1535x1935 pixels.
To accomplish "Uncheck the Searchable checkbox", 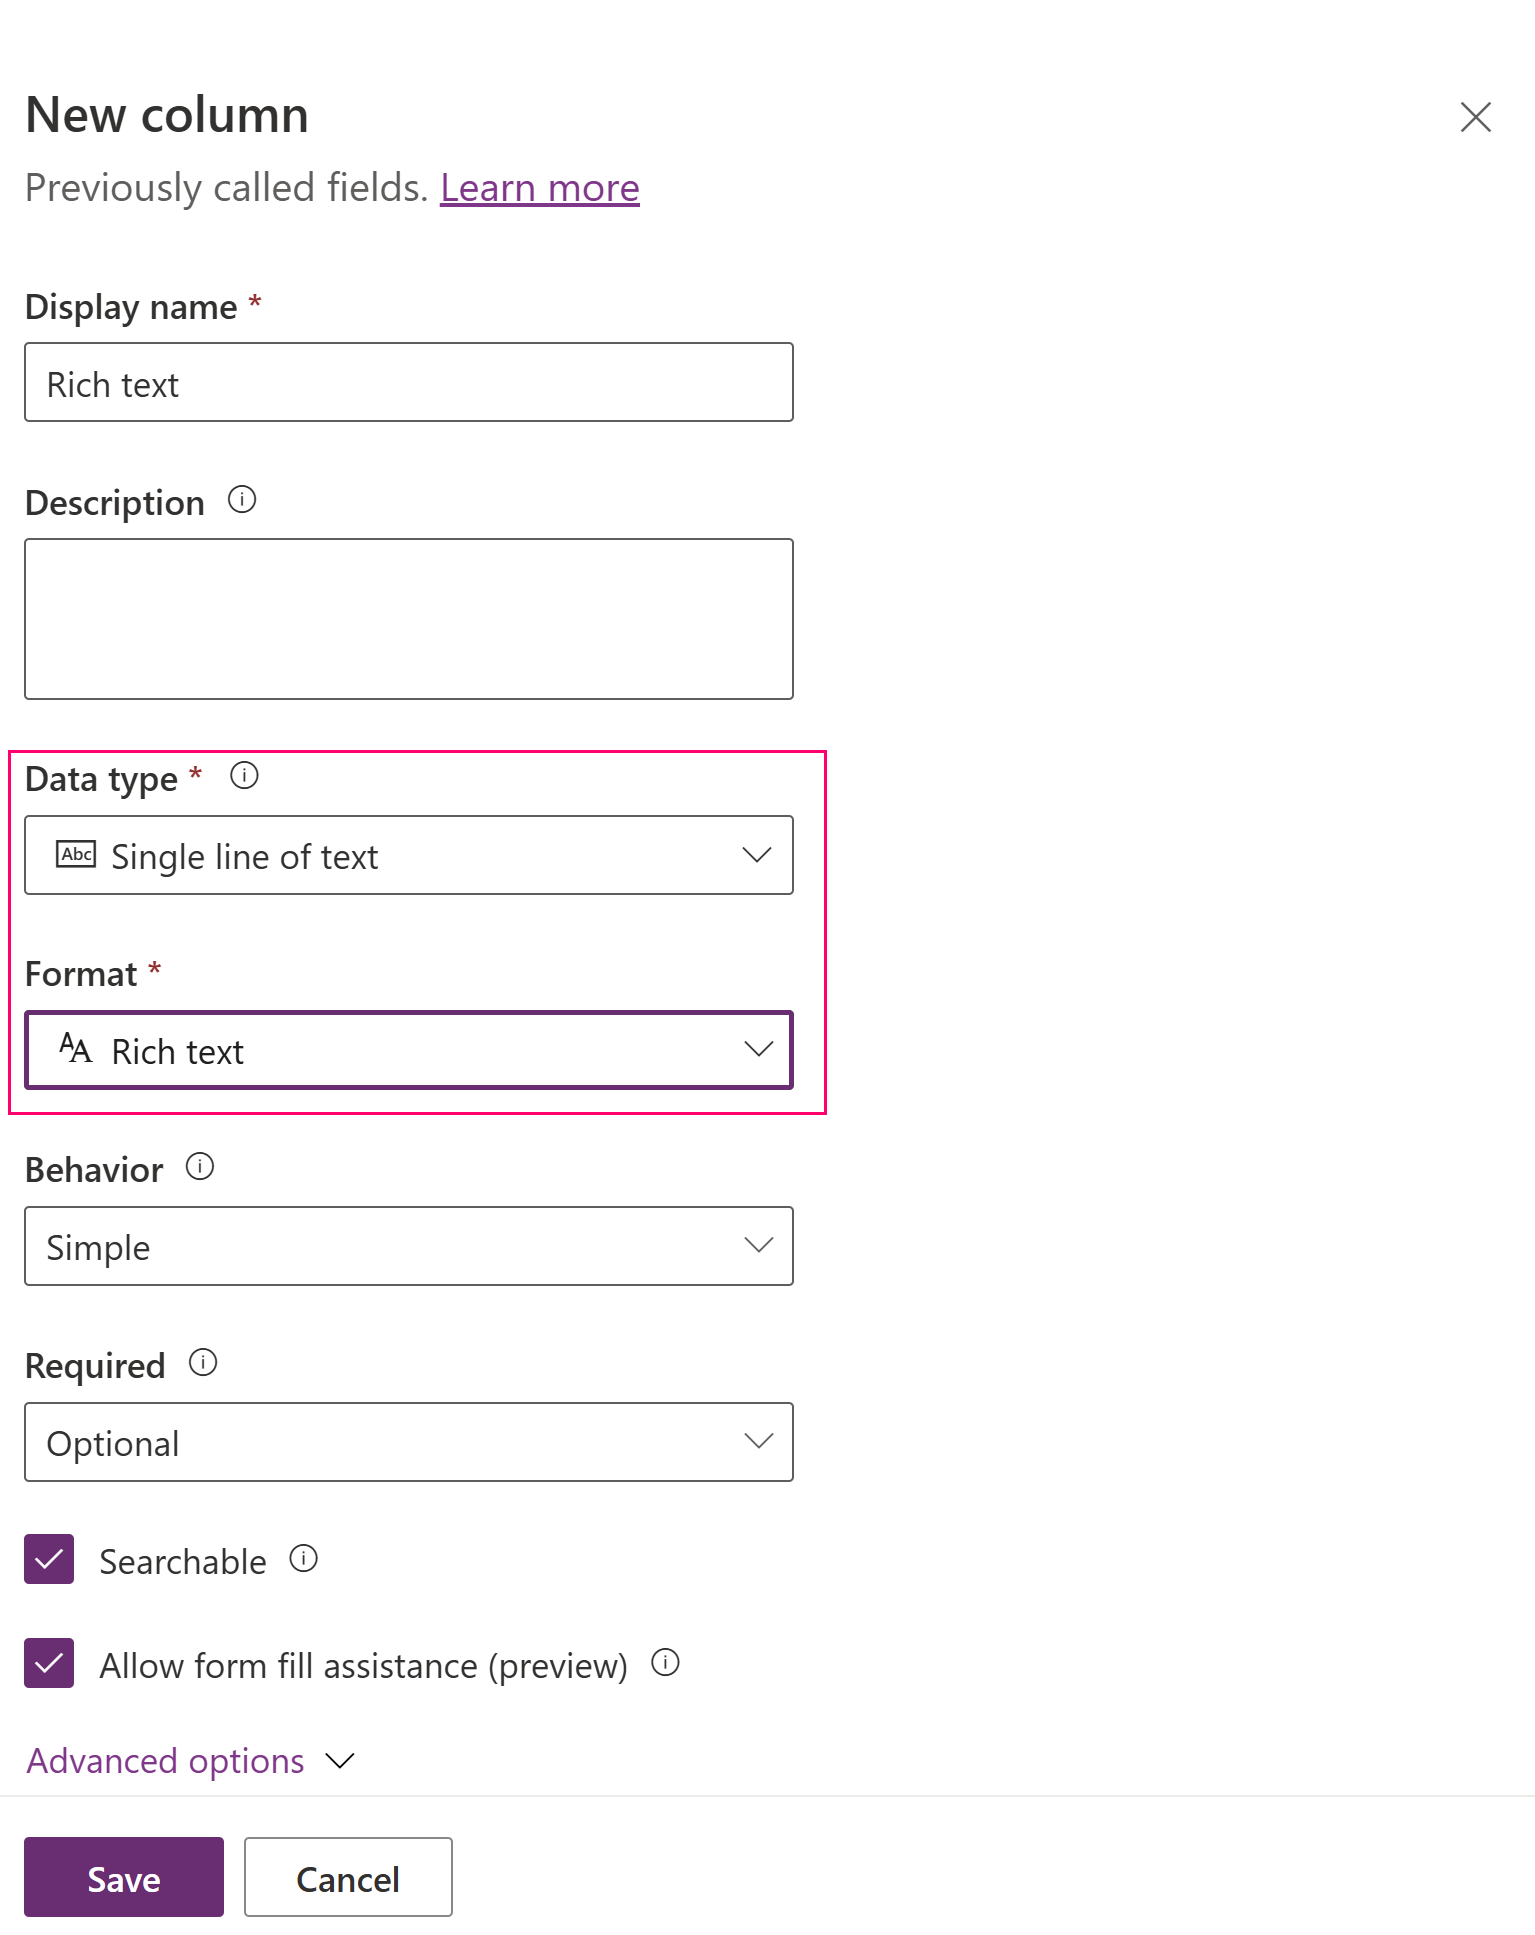I will click(49, 1559).
